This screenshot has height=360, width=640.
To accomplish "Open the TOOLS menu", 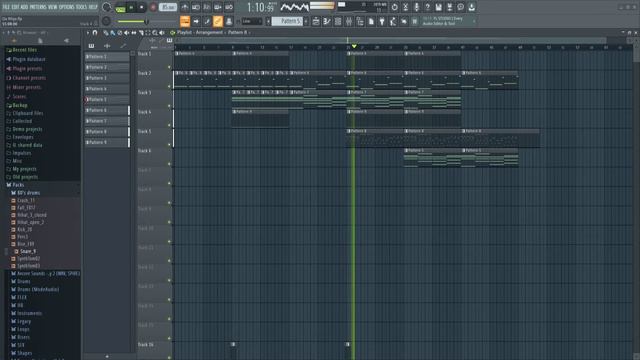I will pos(82,7).
